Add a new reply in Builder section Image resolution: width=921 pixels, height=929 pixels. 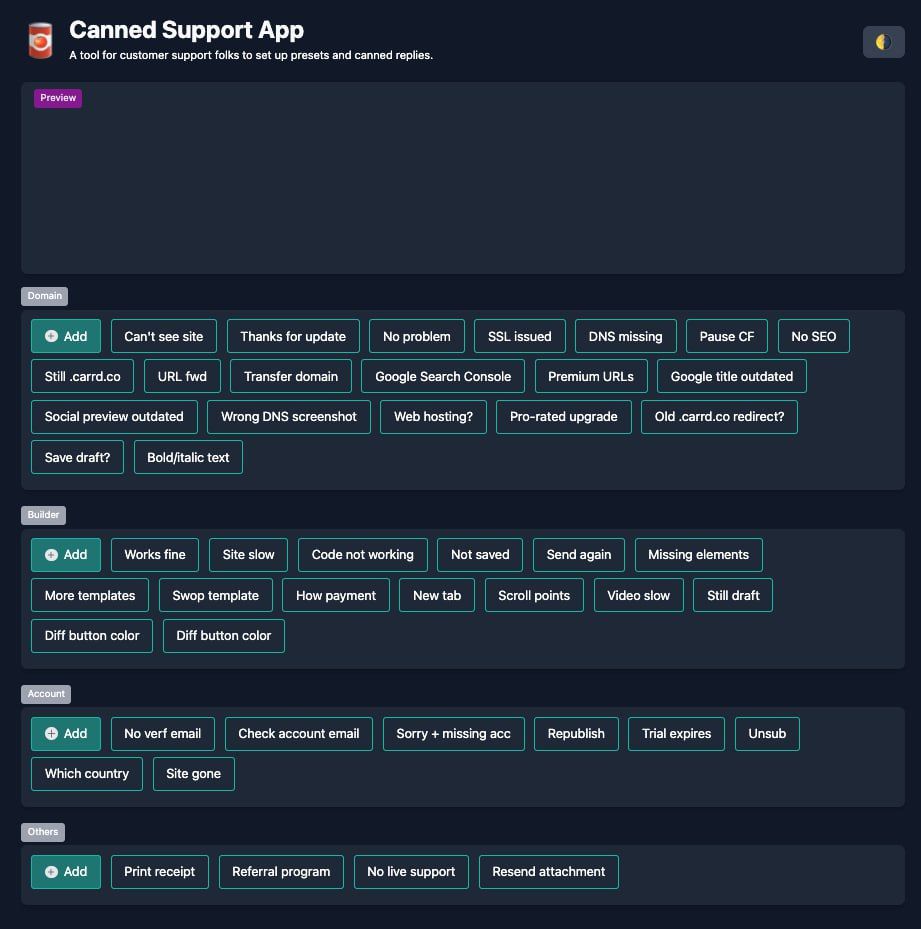pyautogui.click(x=66, y=555)
